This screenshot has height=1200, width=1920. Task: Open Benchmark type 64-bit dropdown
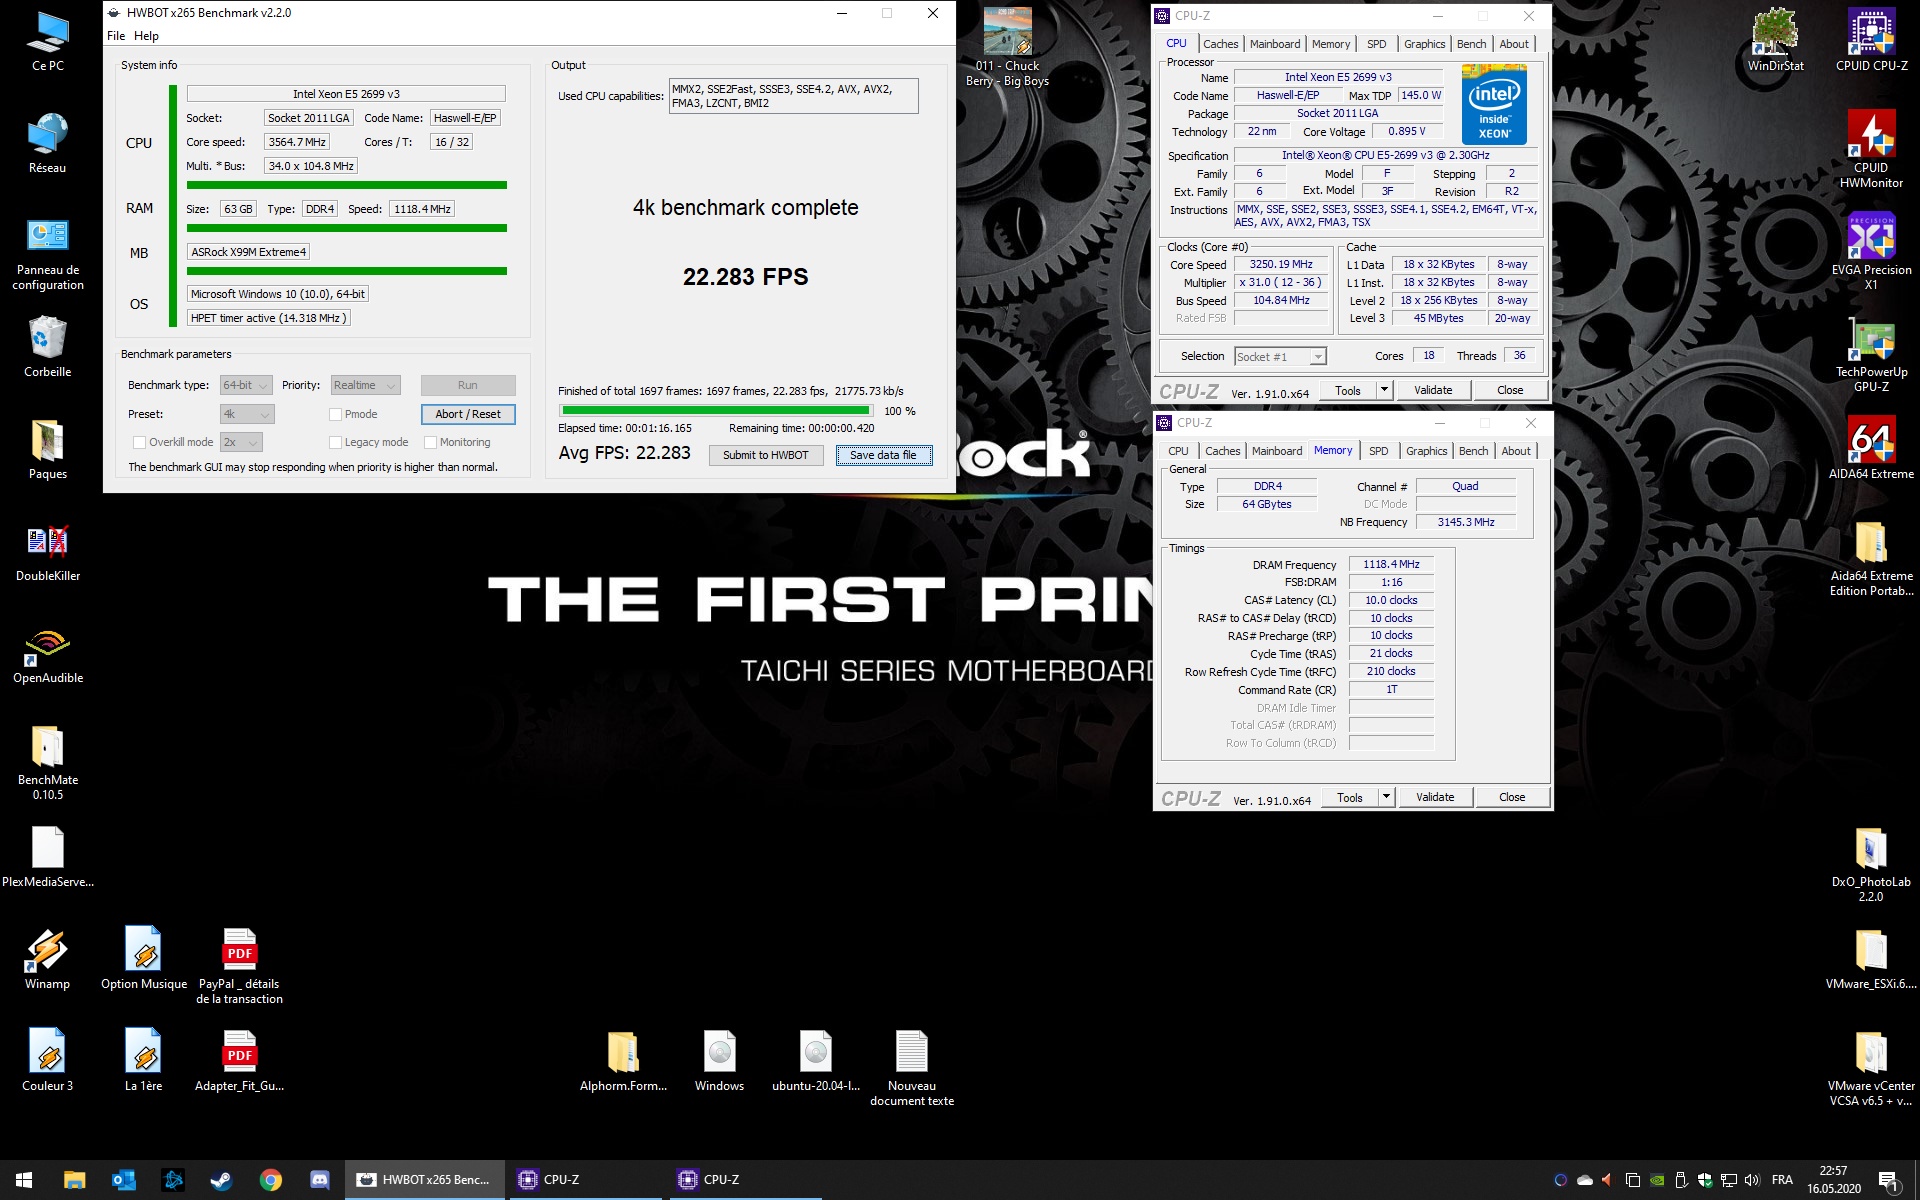246,385
